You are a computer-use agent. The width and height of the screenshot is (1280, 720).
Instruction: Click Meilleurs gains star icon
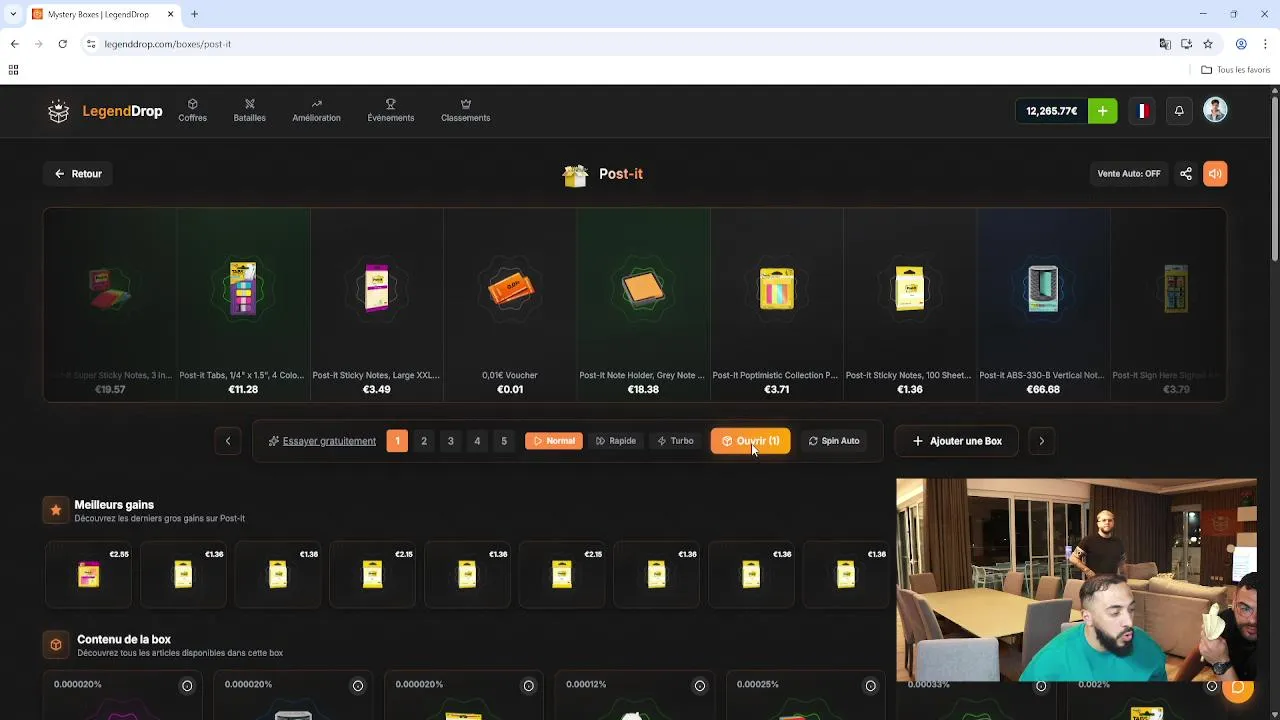pyautogui.click(x=56, y=510)
